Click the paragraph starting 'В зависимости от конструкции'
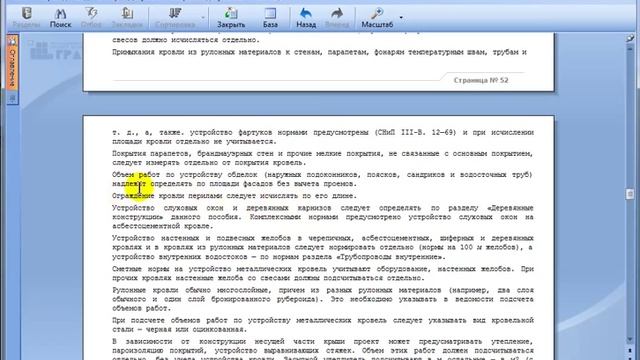 tap(323, 349)
